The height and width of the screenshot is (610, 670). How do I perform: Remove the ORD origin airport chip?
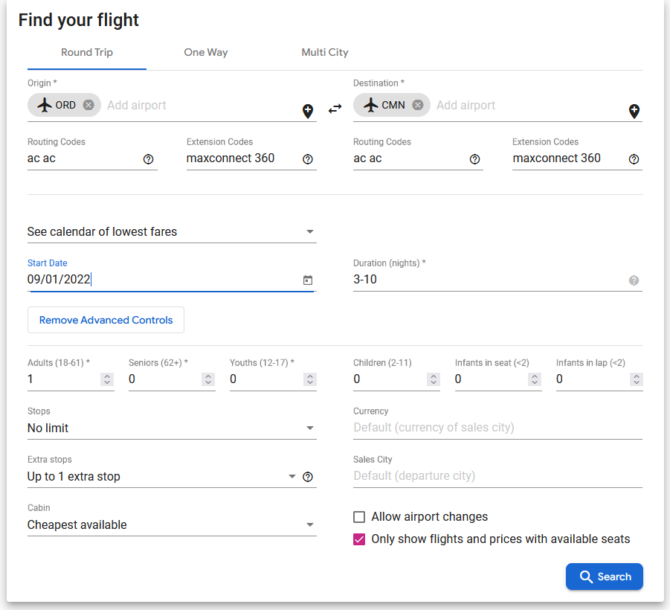tap(88, 105)
